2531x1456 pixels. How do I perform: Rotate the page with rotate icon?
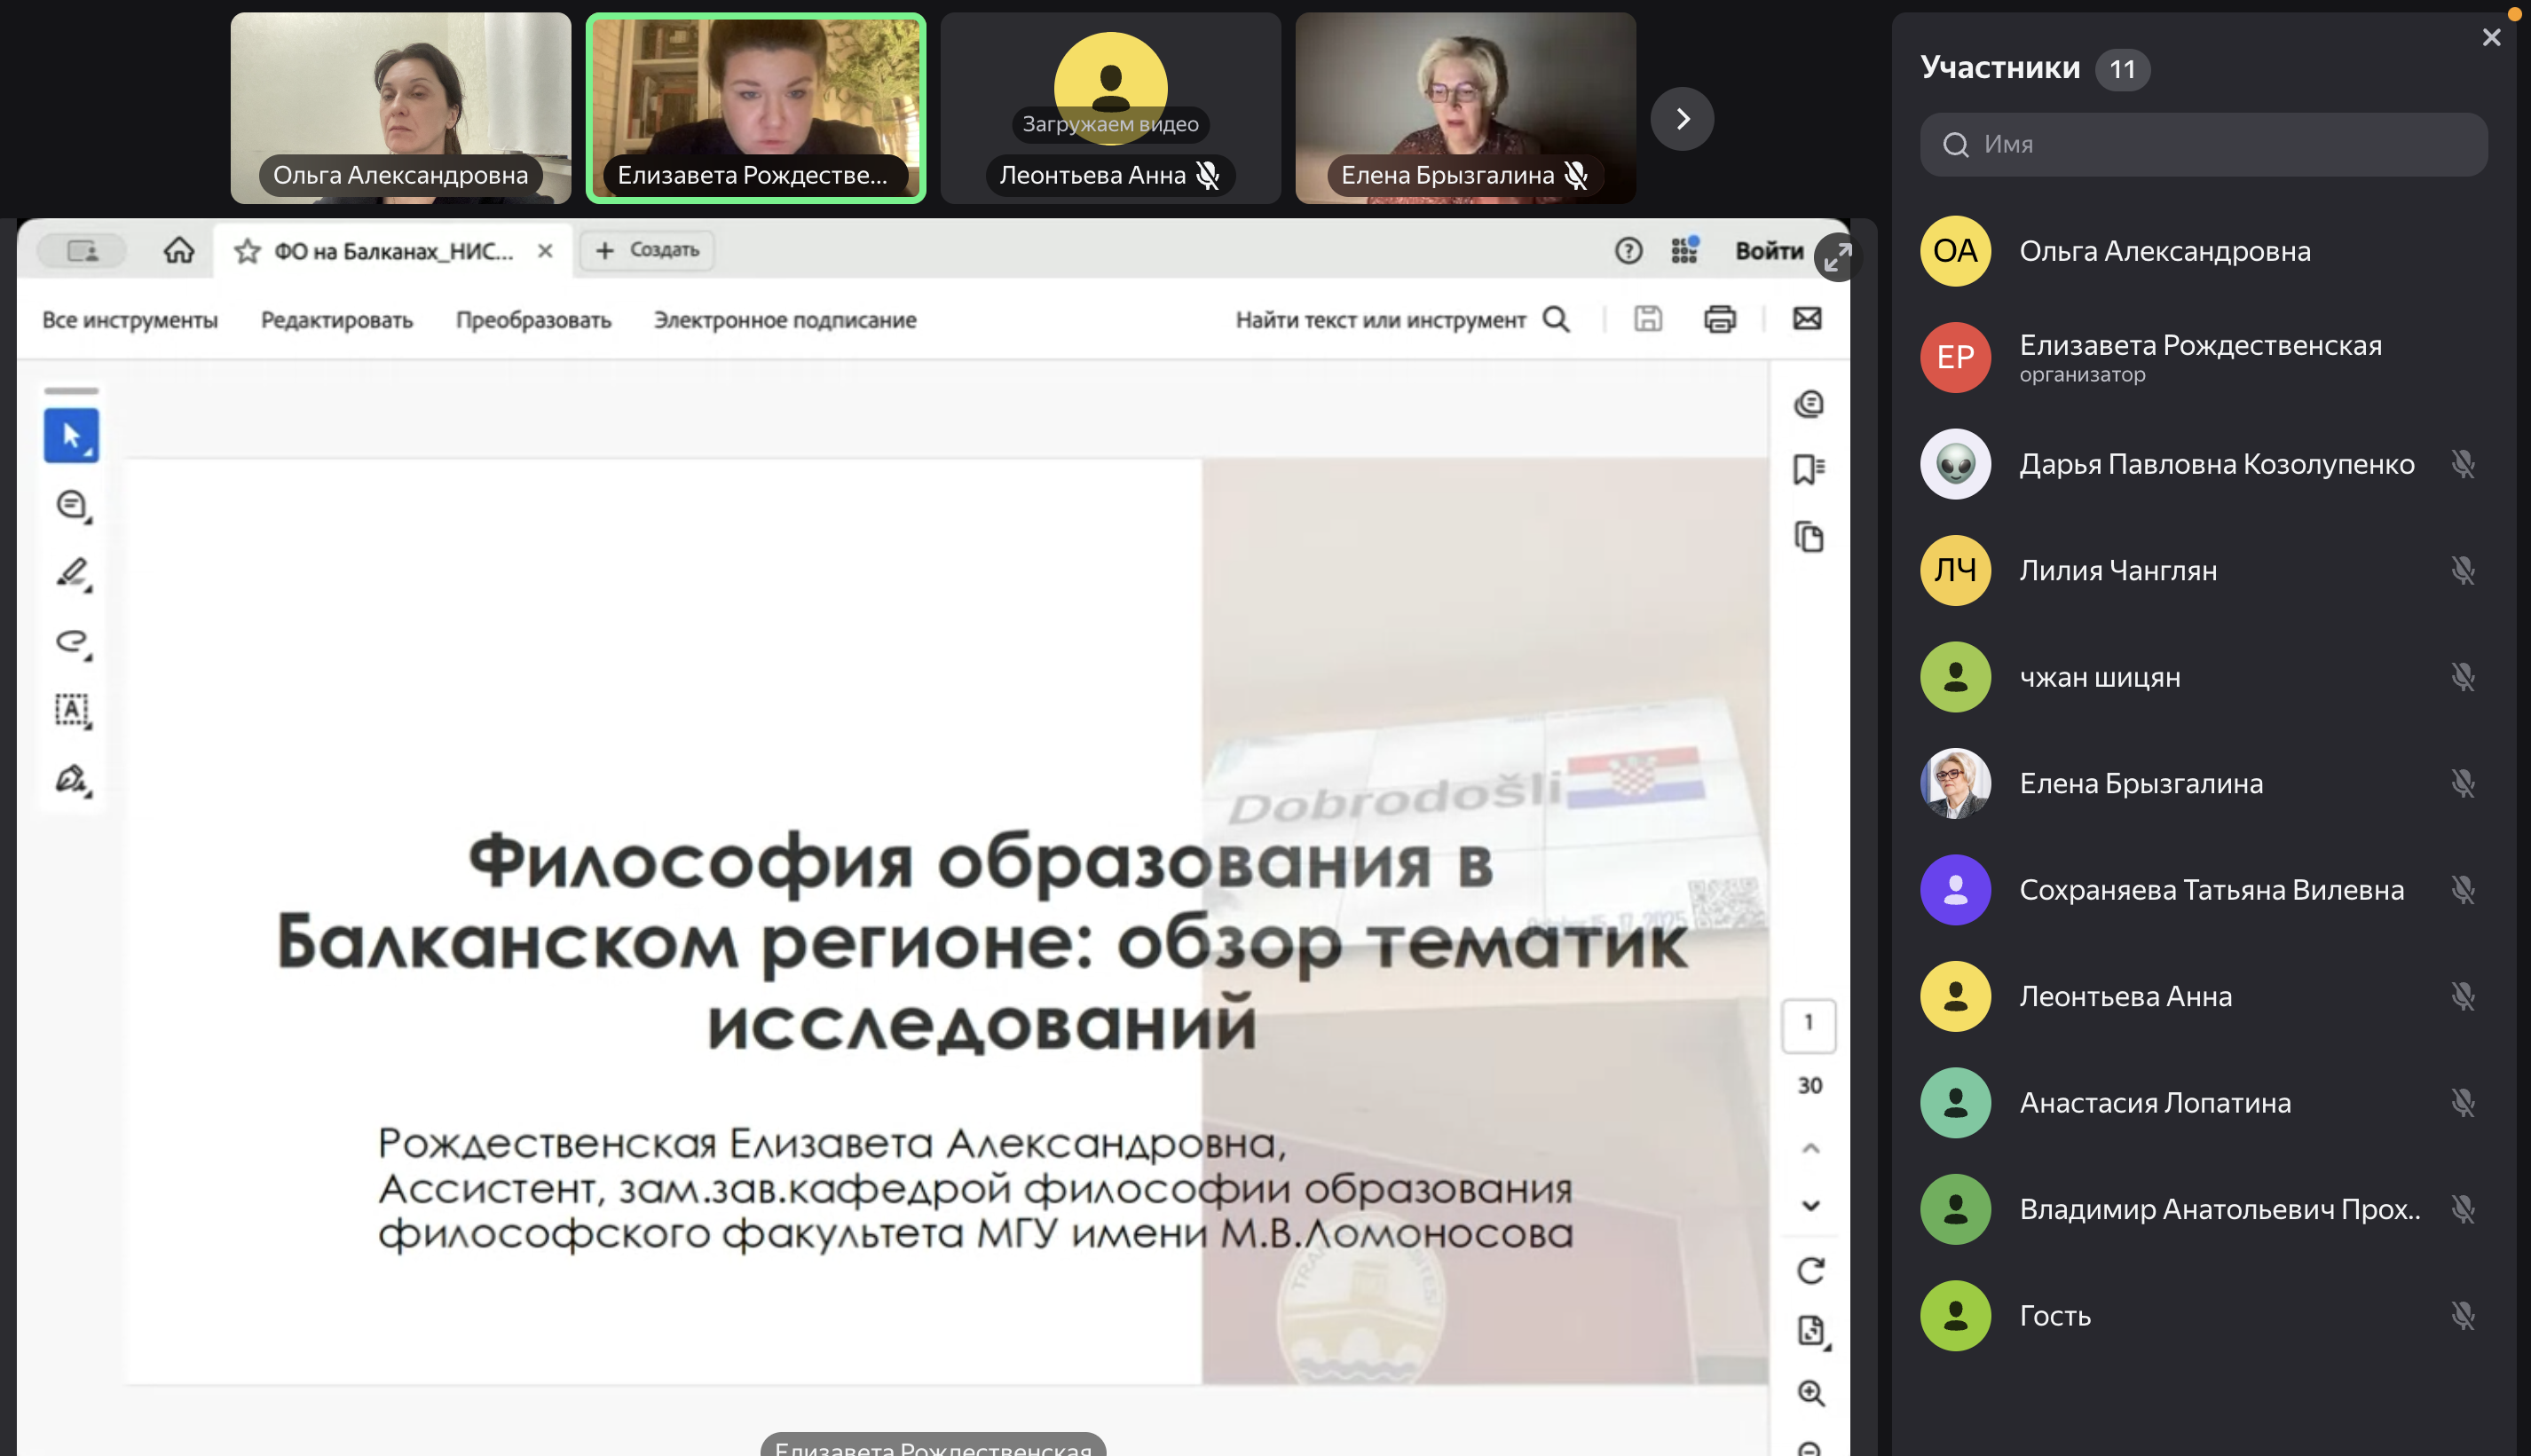tap(1810, 1270)
